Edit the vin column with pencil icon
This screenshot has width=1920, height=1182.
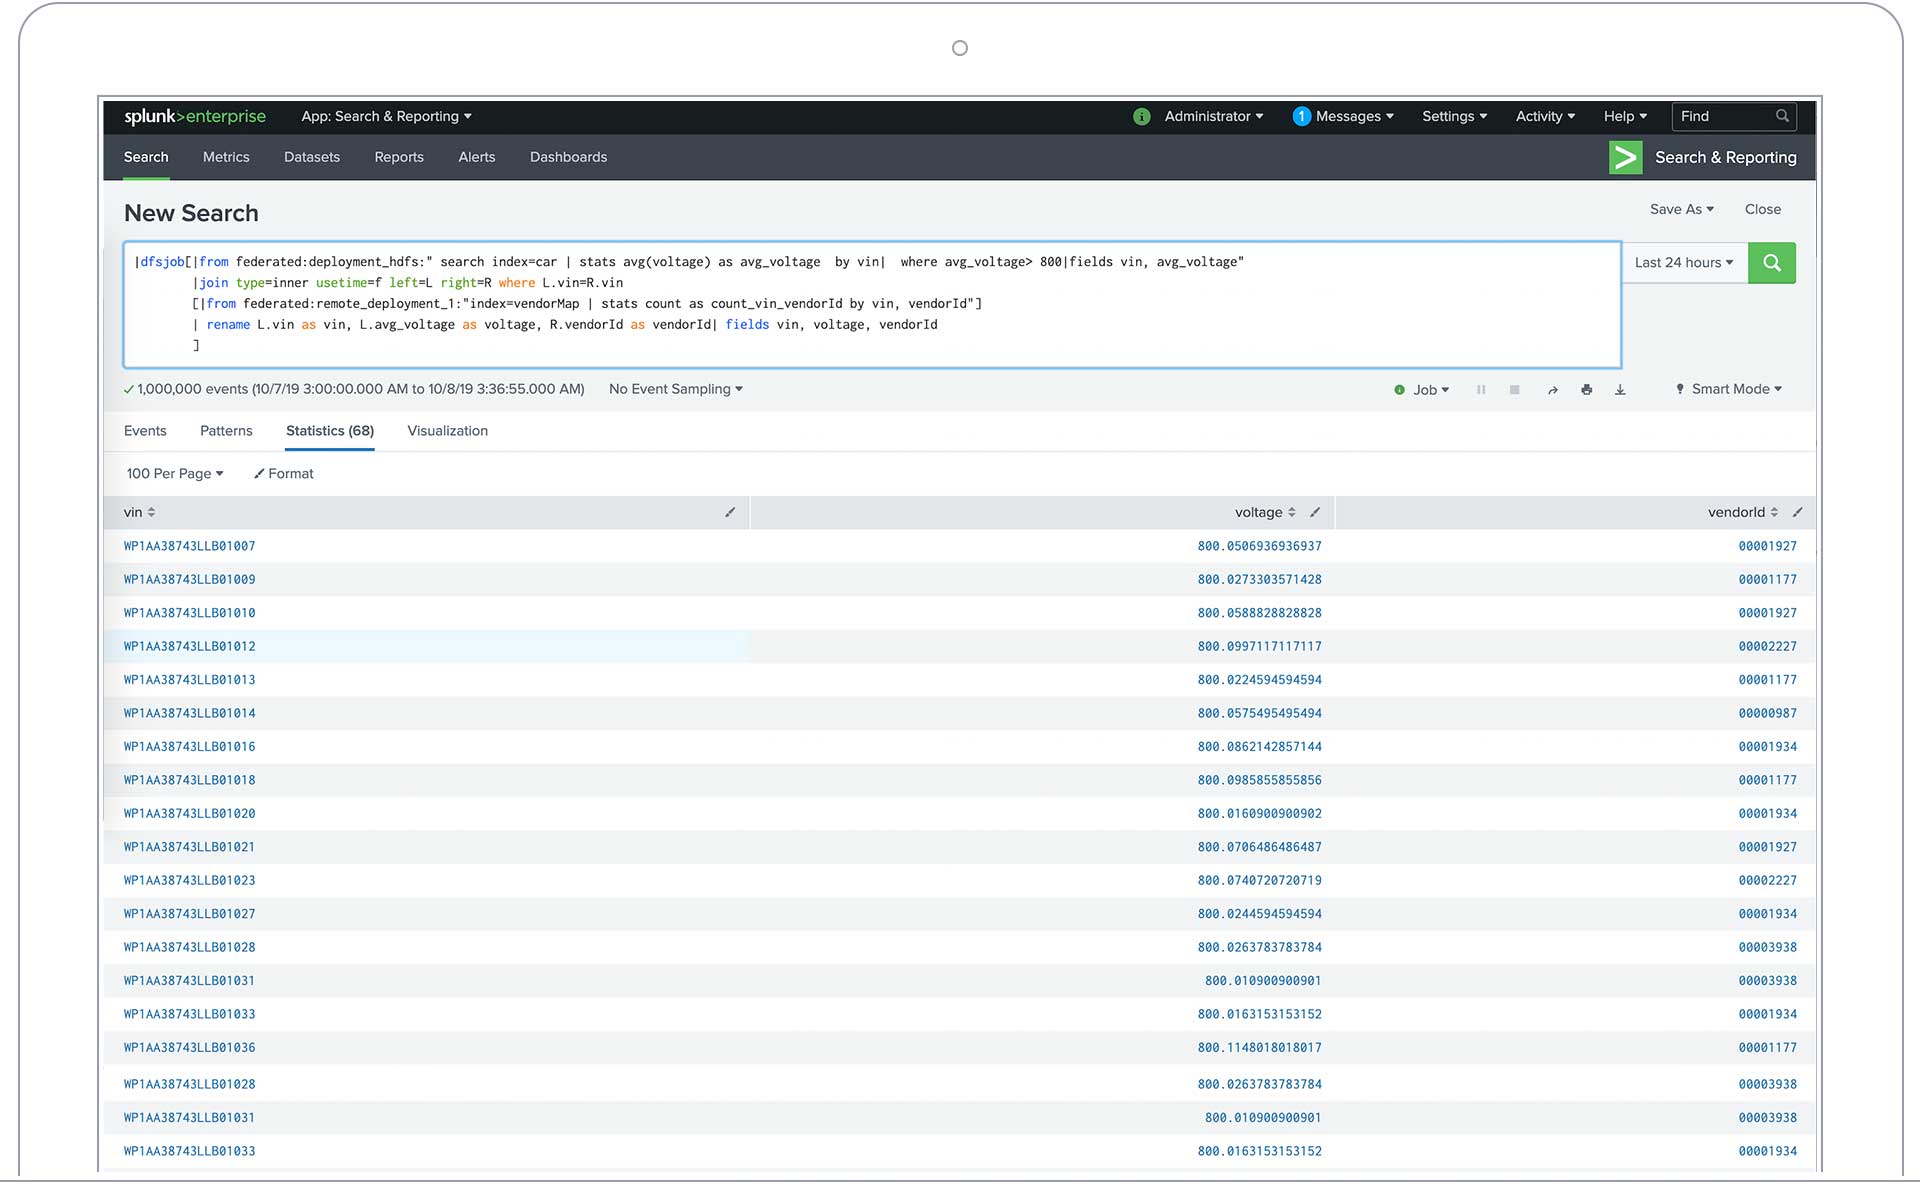click(730, 512)
